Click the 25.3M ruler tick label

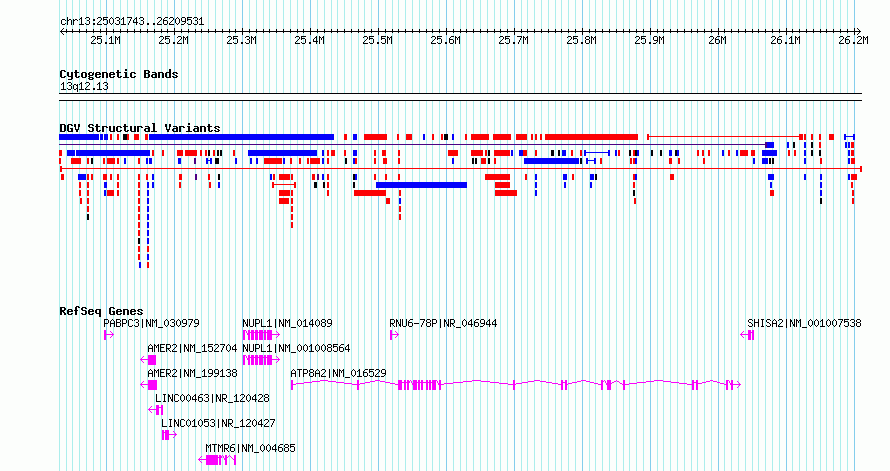[242, 41]
